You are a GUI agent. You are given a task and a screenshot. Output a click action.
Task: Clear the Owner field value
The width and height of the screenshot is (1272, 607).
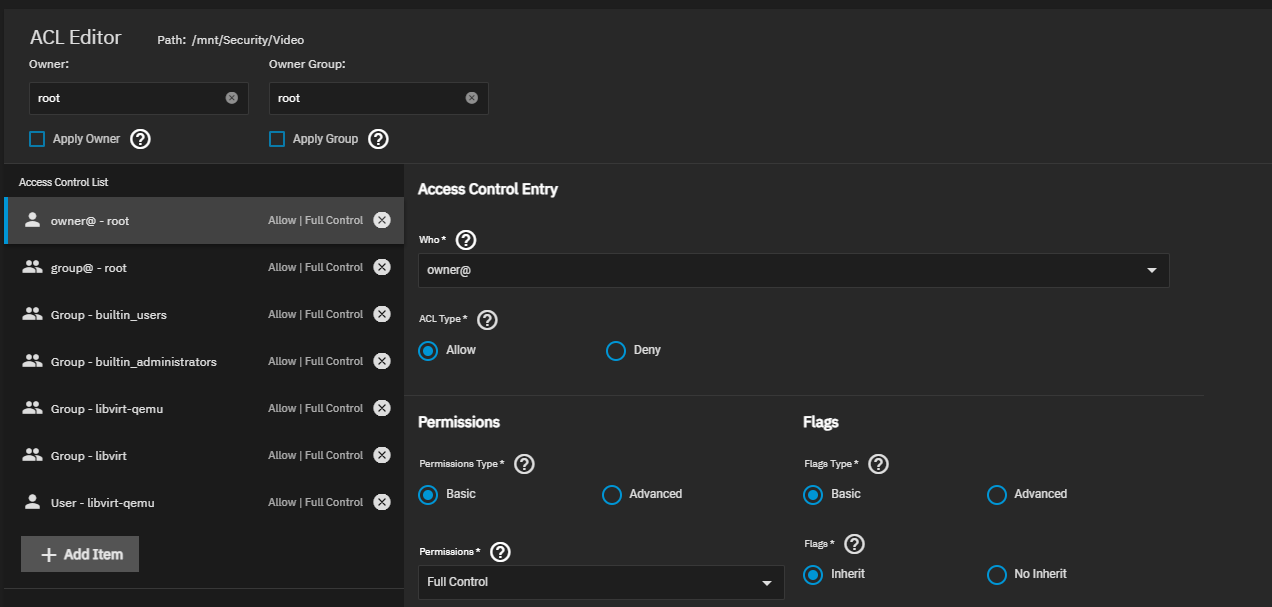(x=232, y=98)
